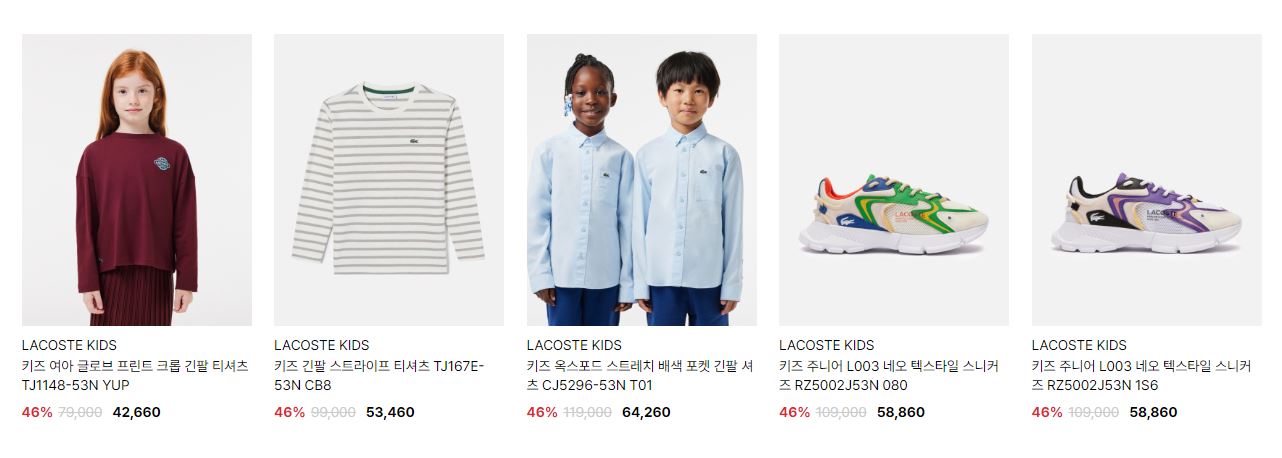
Task: Click the 53,460 sale price
Action: [x=390, y=412]
